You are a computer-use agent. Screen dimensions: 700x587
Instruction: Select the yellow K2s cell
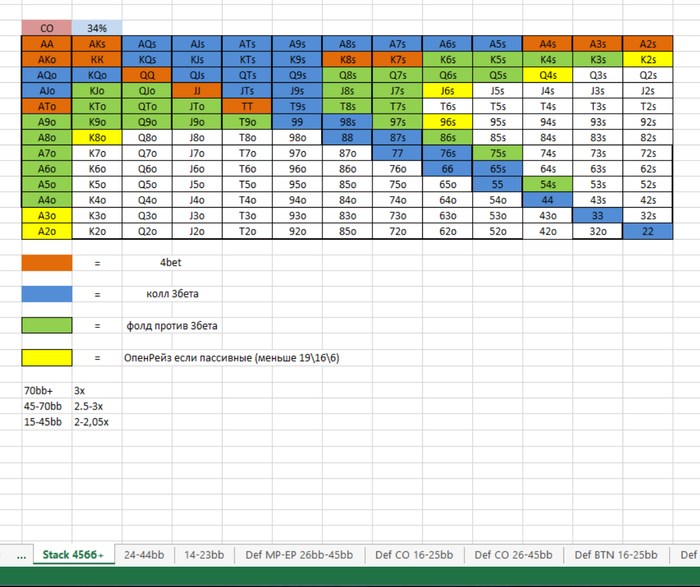point(648,59)
